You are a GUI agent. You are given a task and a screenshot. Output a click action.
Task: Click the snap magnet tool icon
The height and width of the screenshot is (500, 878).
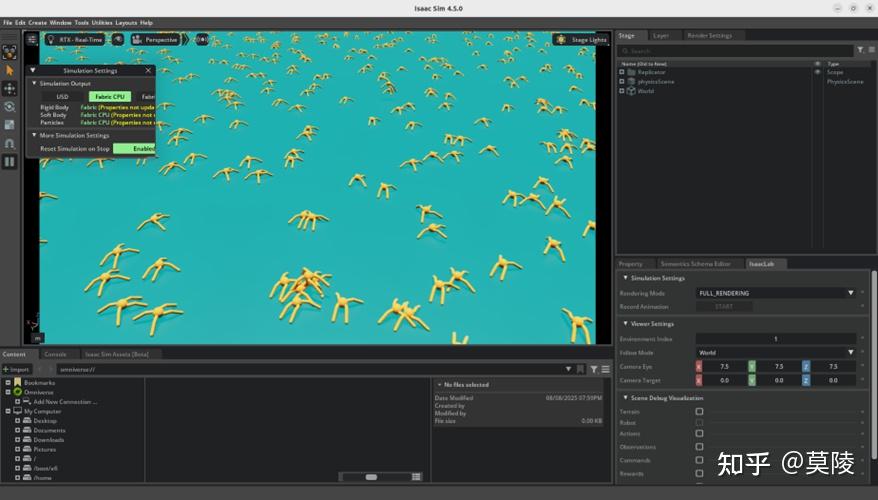pos(10,143)
